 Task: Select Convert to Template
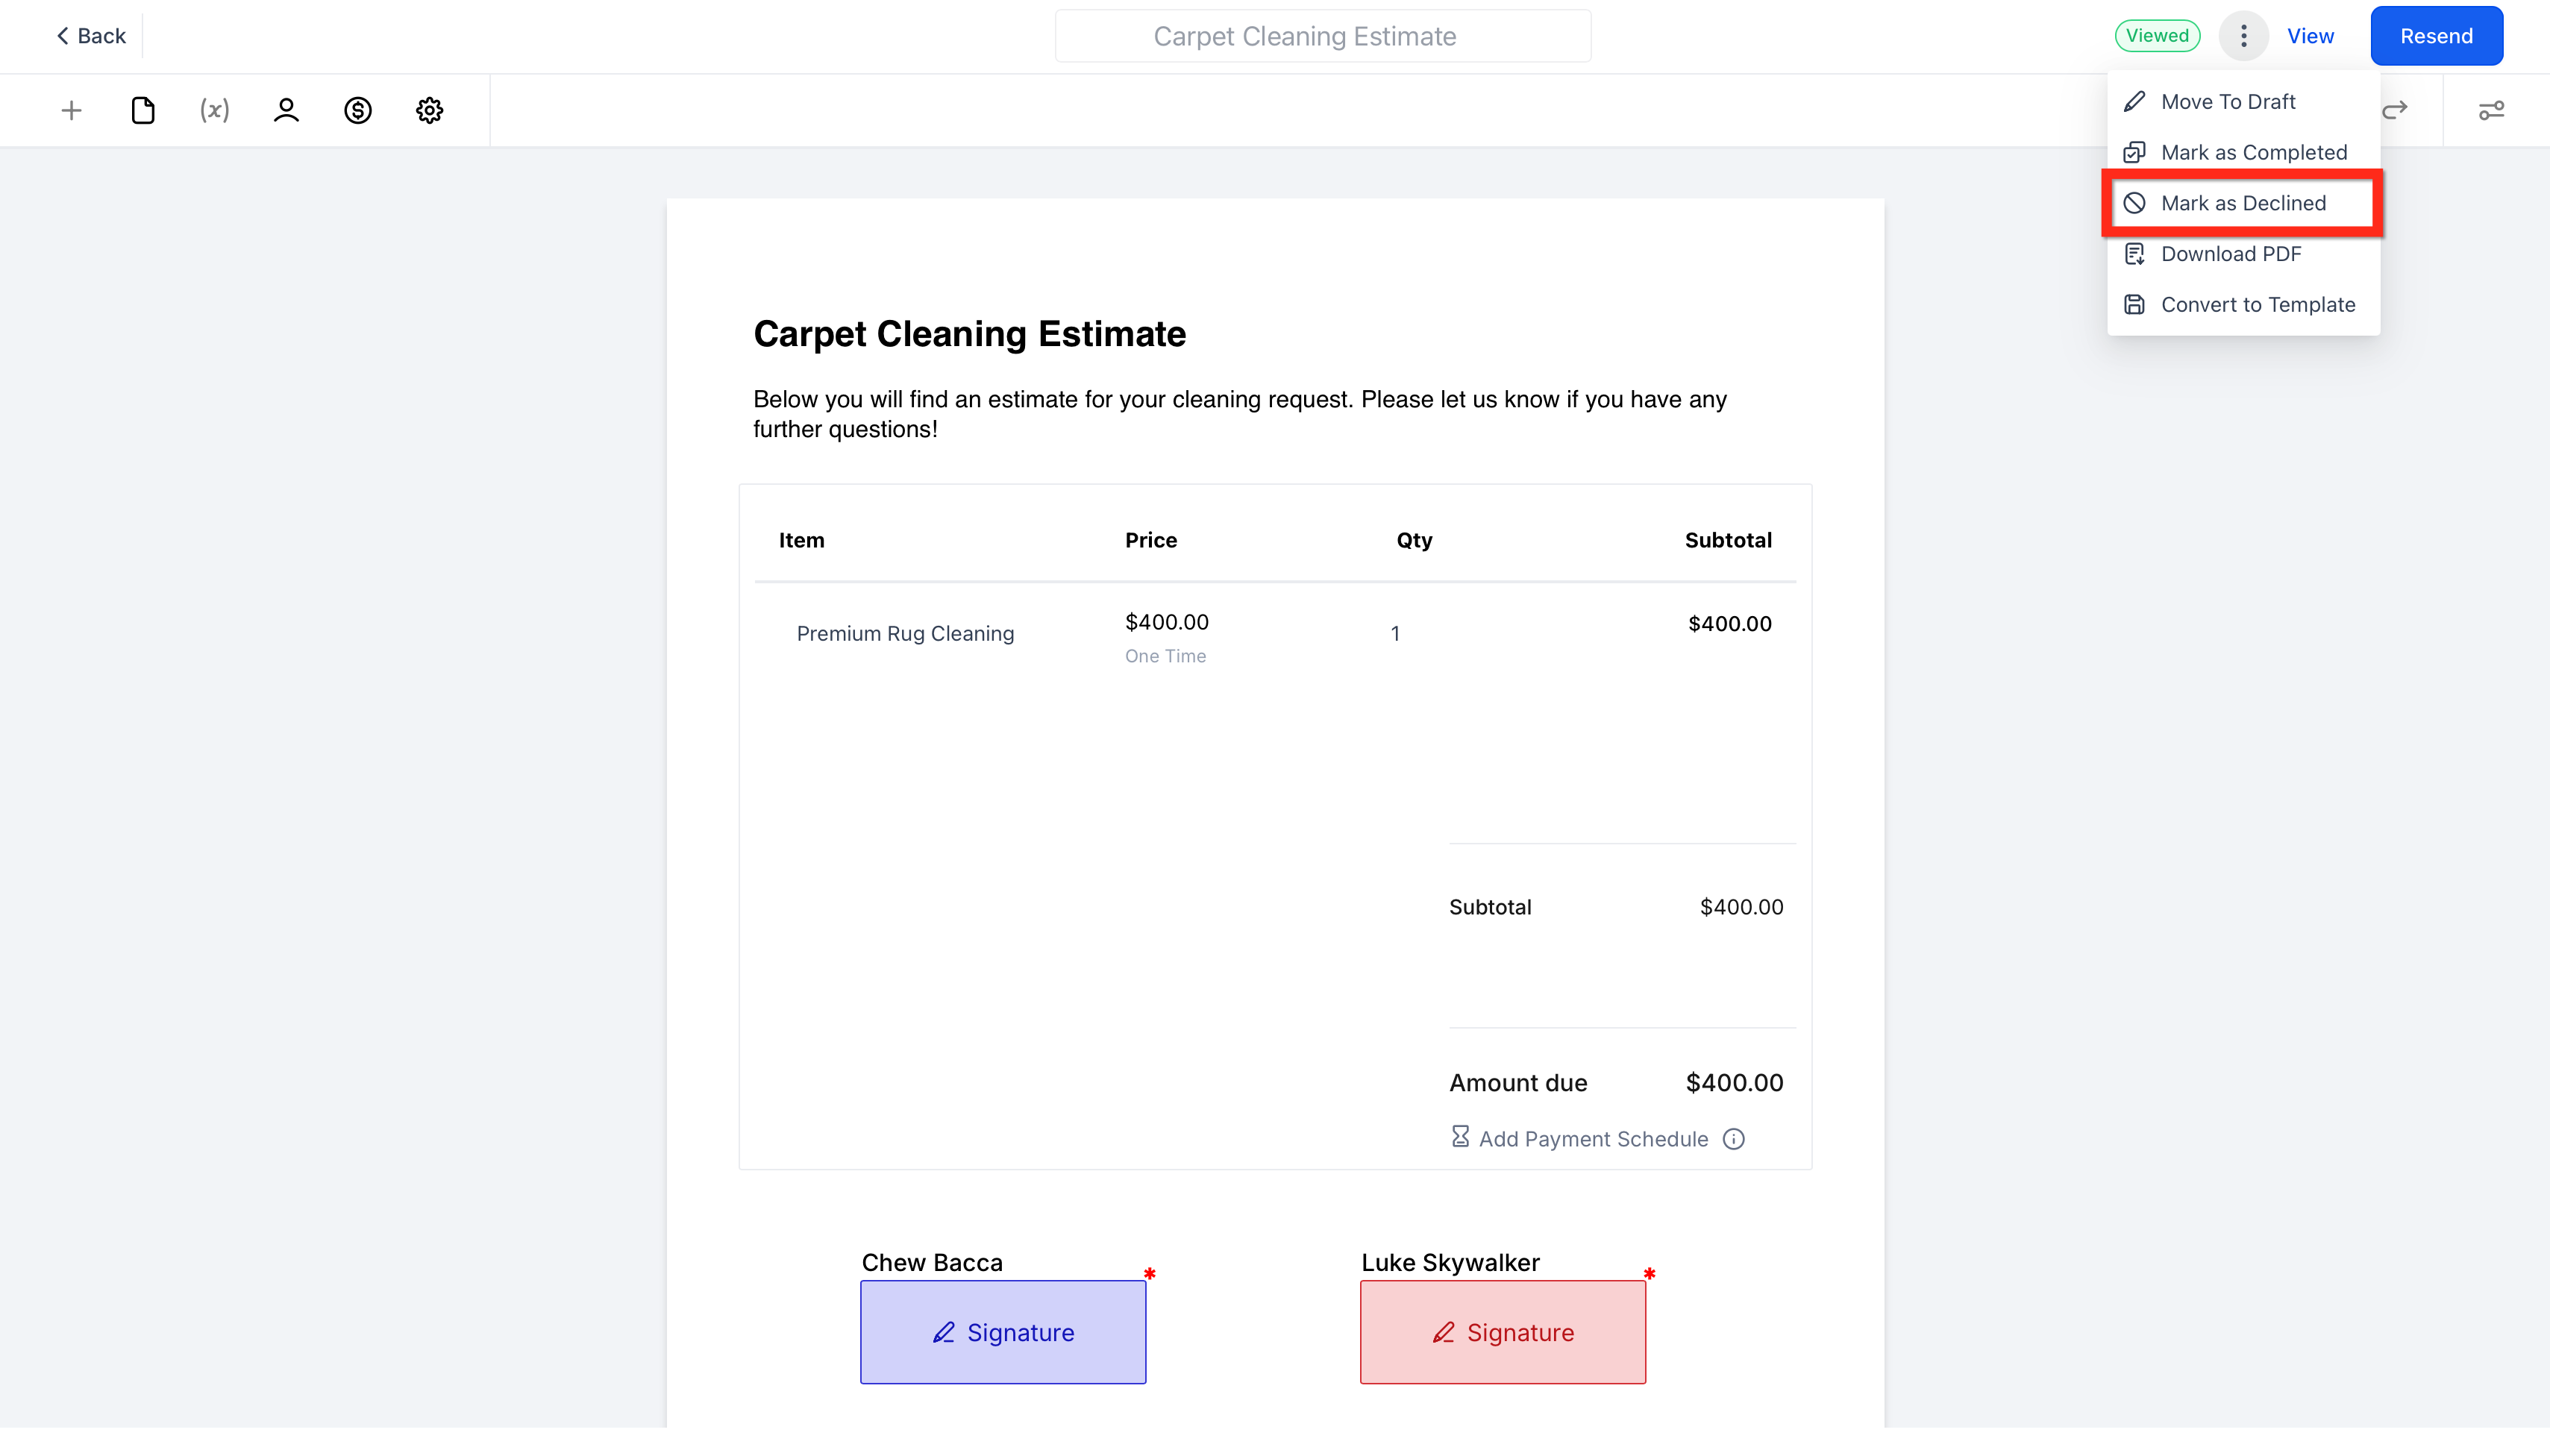pos(2257,305)
